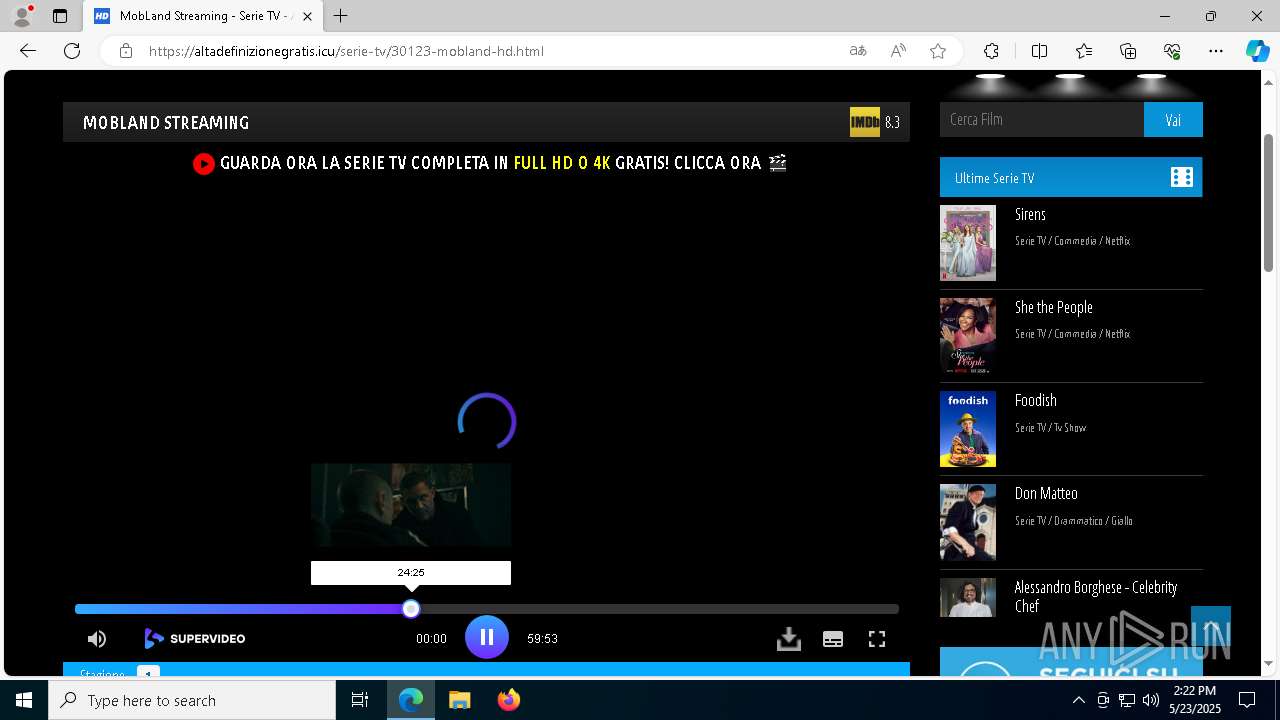Go back with the browser back arrow

(x=28, y=51)
